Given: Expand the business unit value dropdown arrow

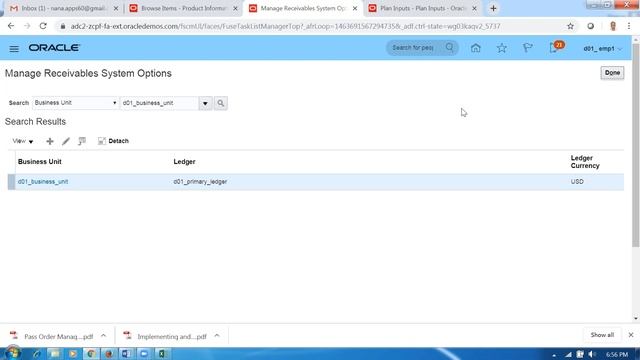Looking at the screenshot, I should point(205,103).
